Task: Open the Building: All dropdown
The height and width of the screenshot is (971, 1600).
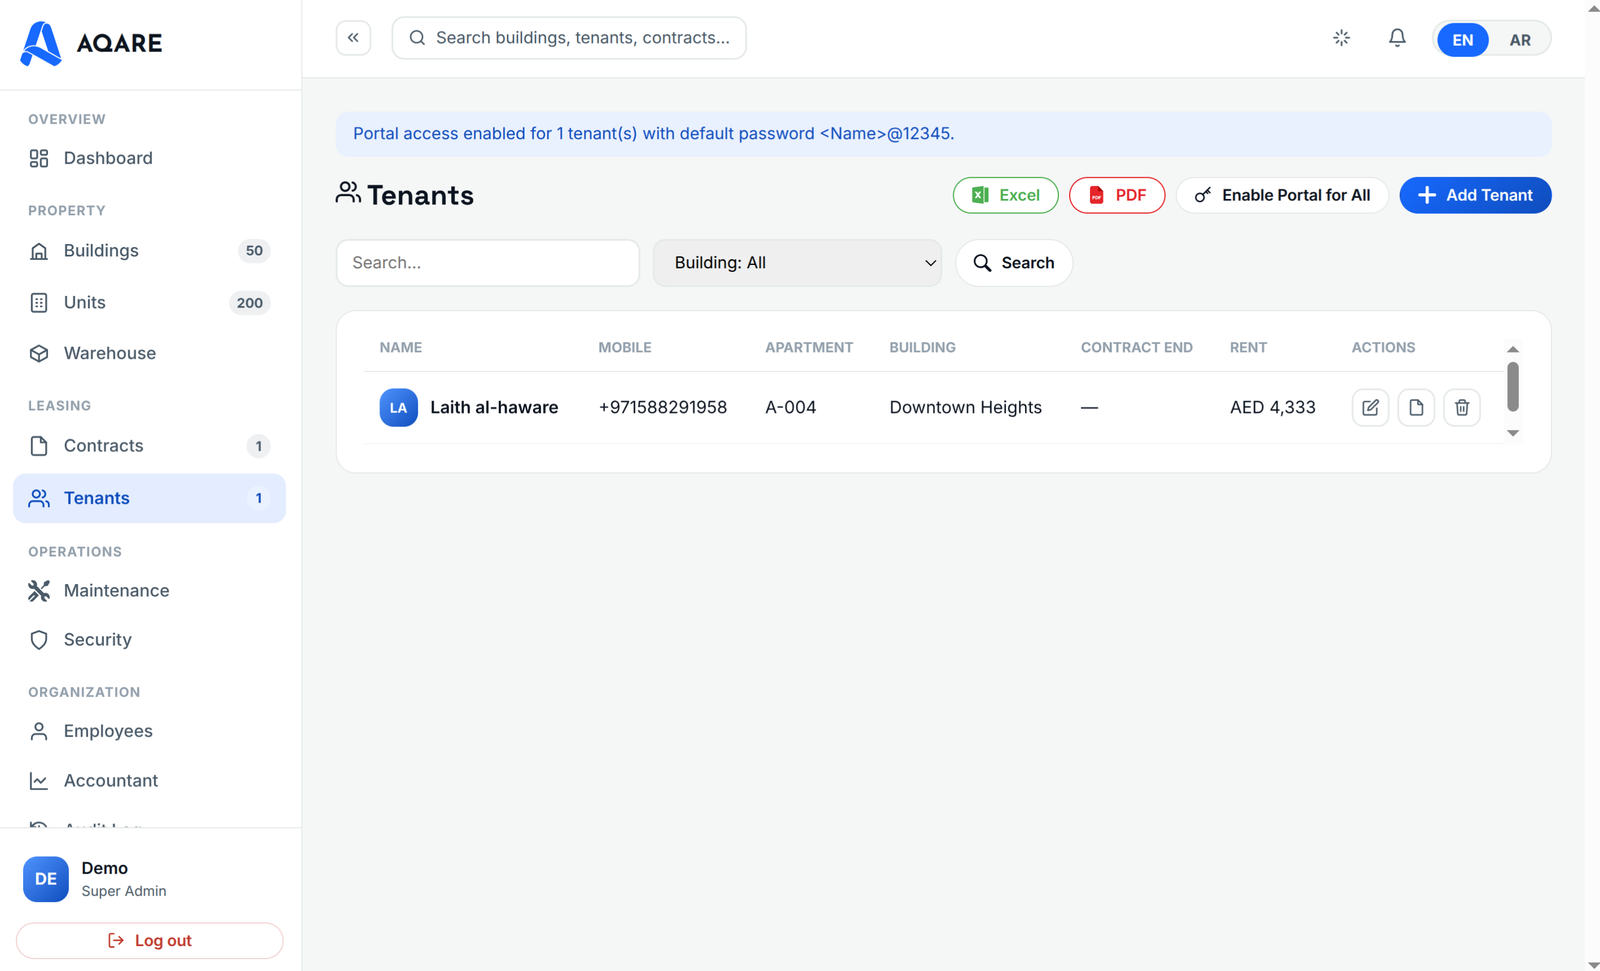Action: click(797, 263)
